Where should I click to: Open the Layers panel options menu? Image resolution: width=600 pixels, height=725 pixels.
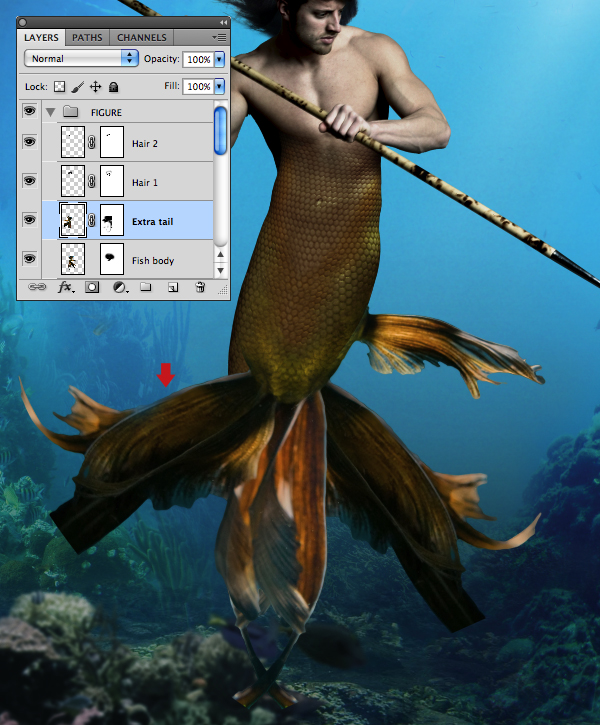point(219,37)
